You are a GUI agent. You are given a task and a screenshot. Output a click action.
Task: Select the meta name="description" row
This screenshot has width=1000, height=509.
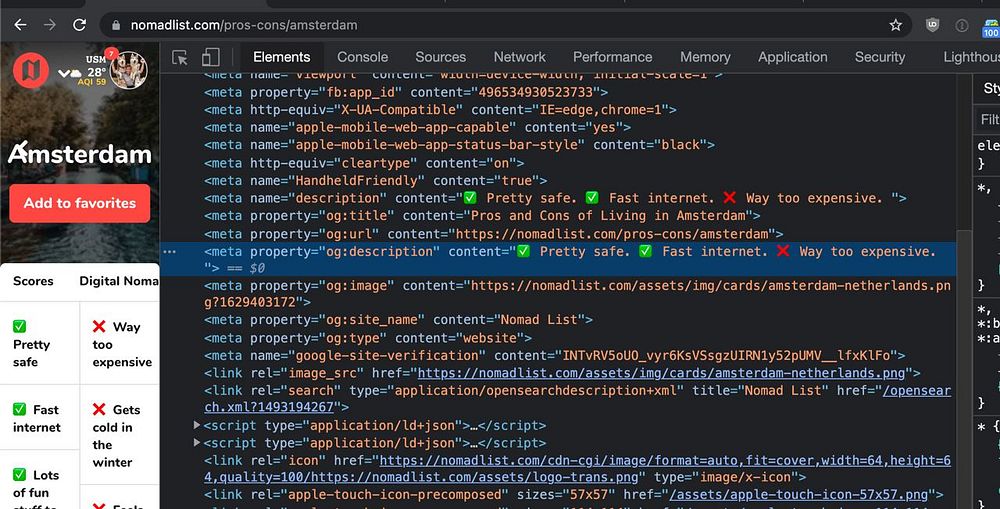click(555, 198)
